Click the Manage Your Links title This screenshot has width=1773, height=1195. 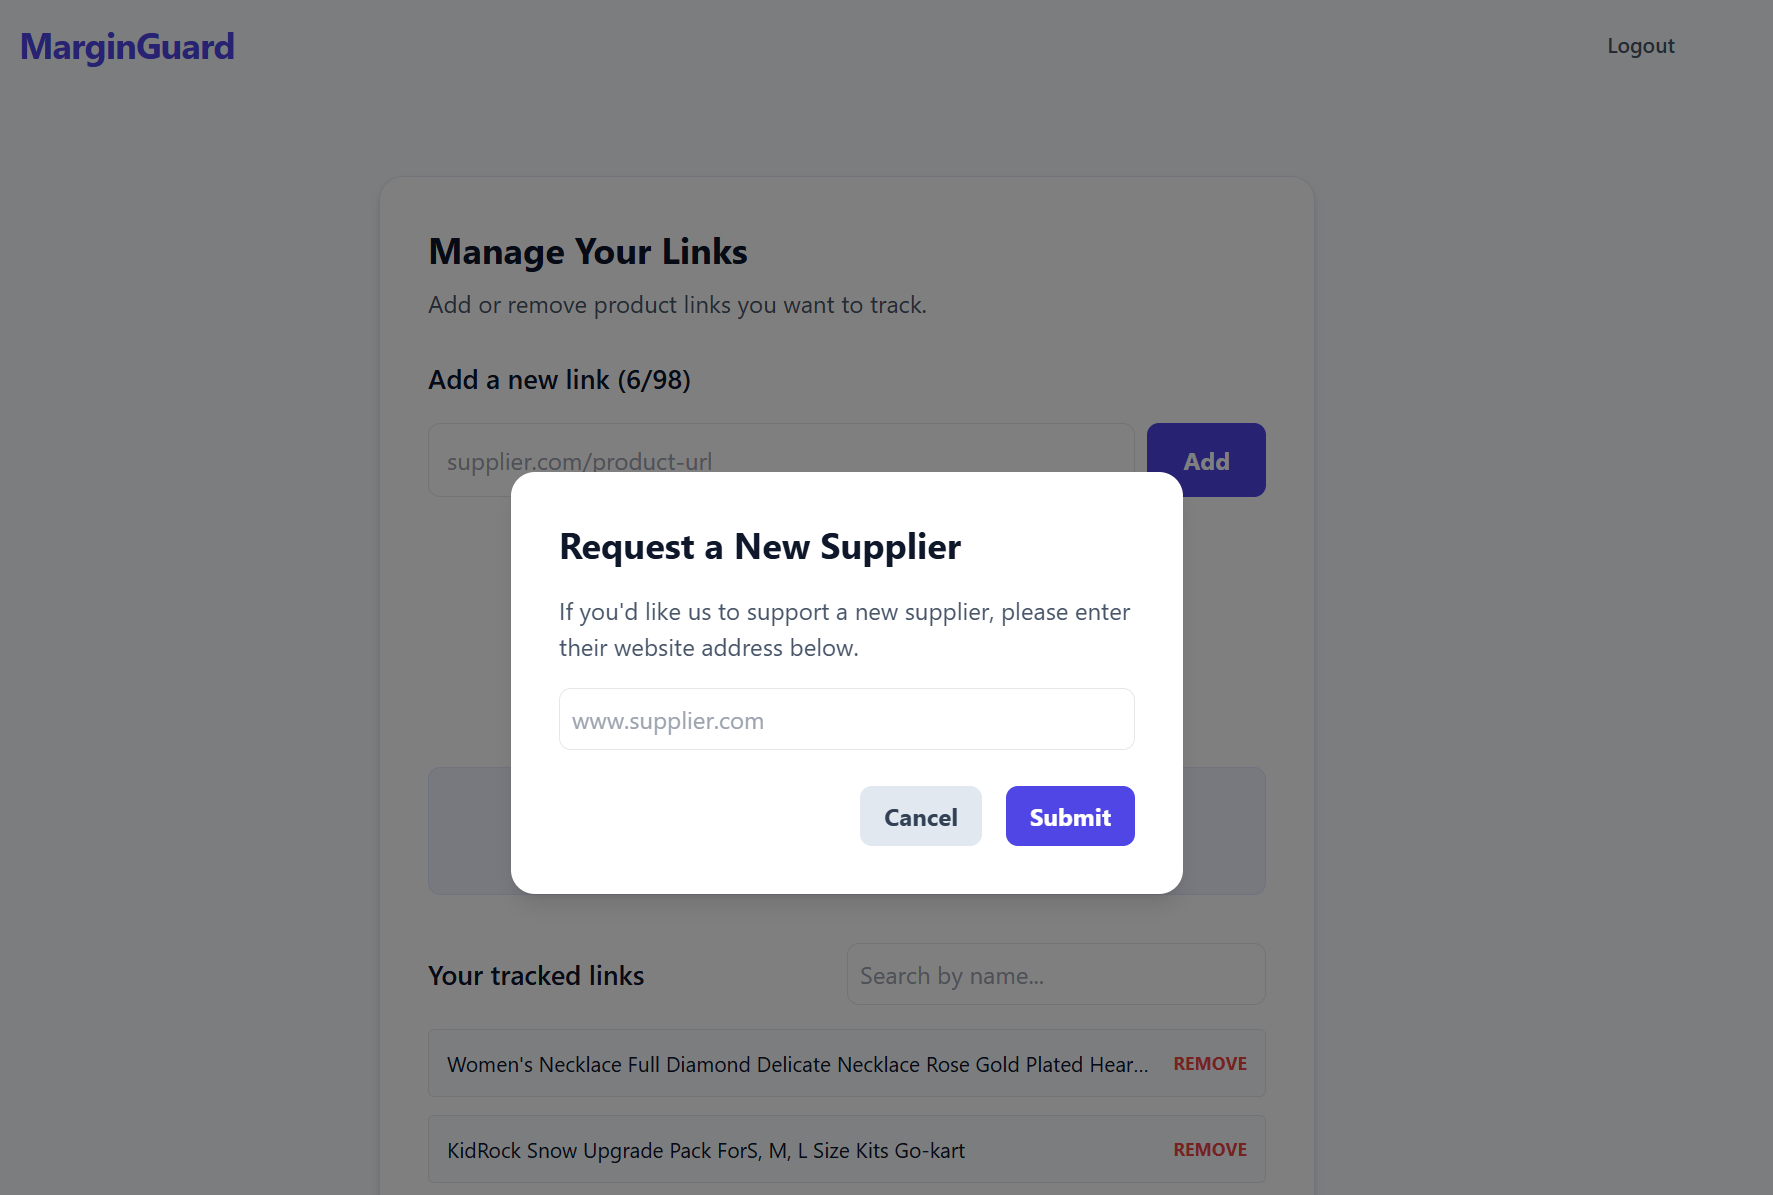point(588,251)
